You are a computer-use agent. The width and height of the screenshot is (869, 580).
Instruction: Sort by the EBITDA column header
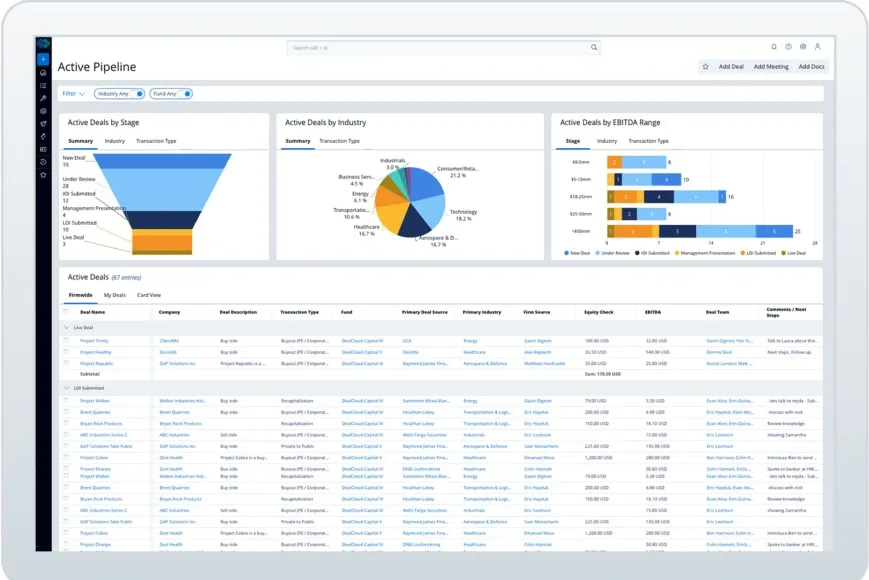pyautogui.click(x=653, y=312)
